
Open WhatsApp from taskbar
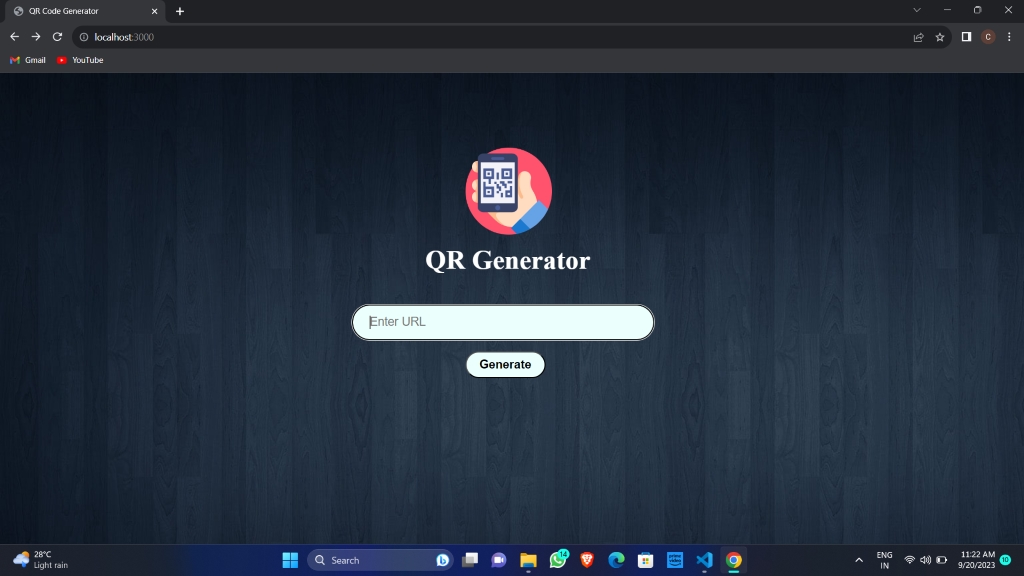[558, 560]
